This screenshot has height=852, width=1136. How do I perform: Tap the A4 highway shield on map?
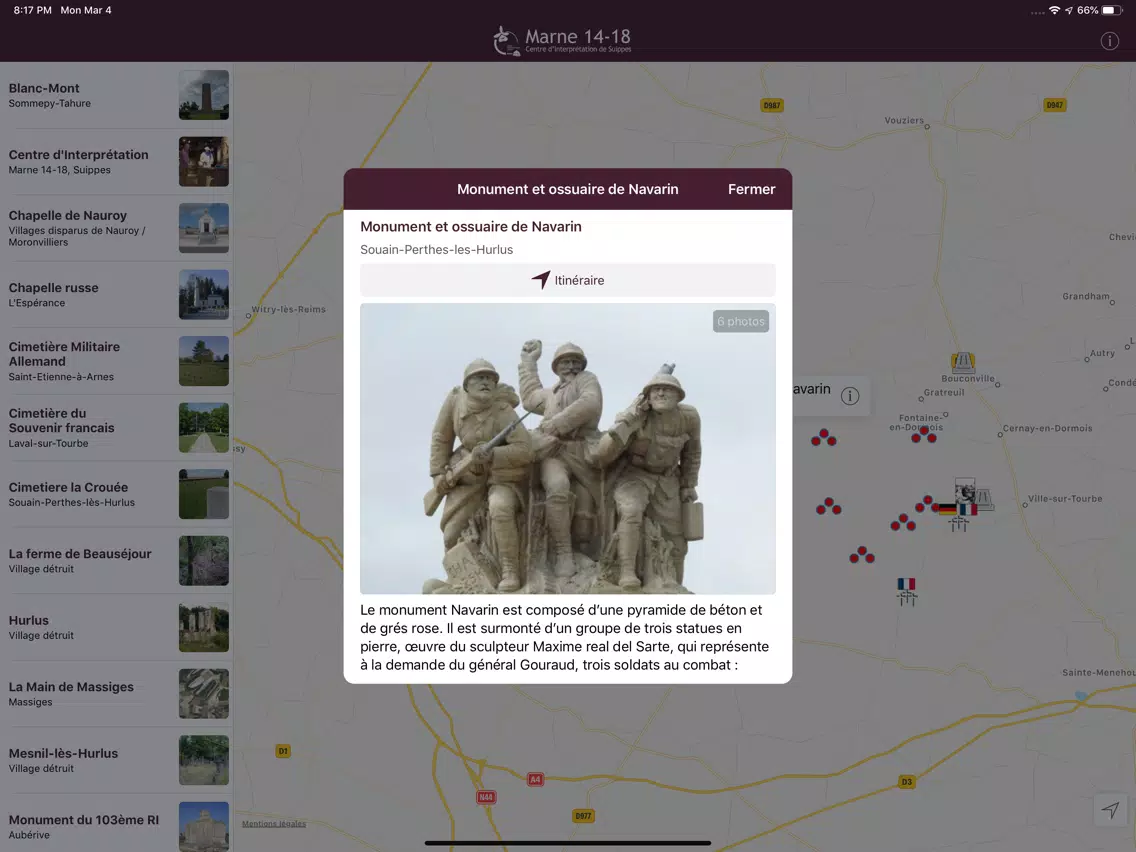[x=535, y=780]
